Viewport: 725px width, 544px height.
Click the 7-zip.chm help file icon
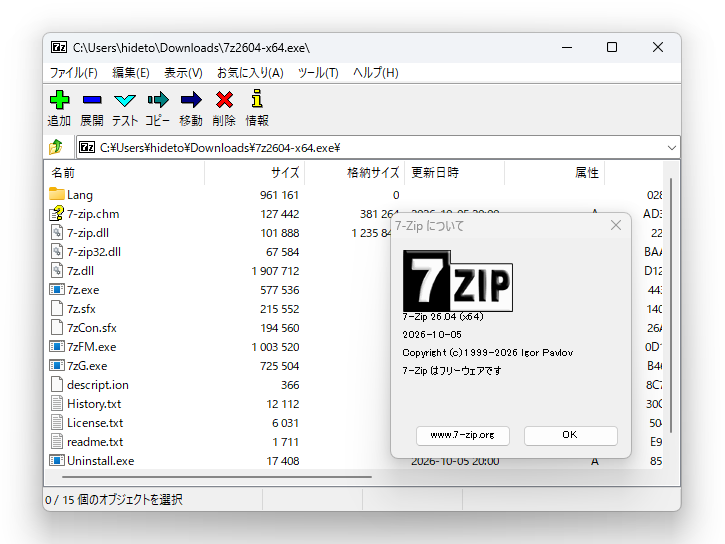[x=56, y=213]
